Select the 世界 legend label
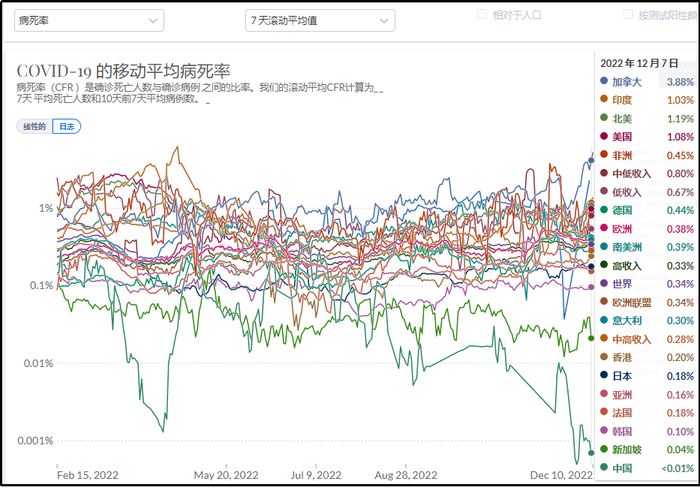 [x=622, y=284]
